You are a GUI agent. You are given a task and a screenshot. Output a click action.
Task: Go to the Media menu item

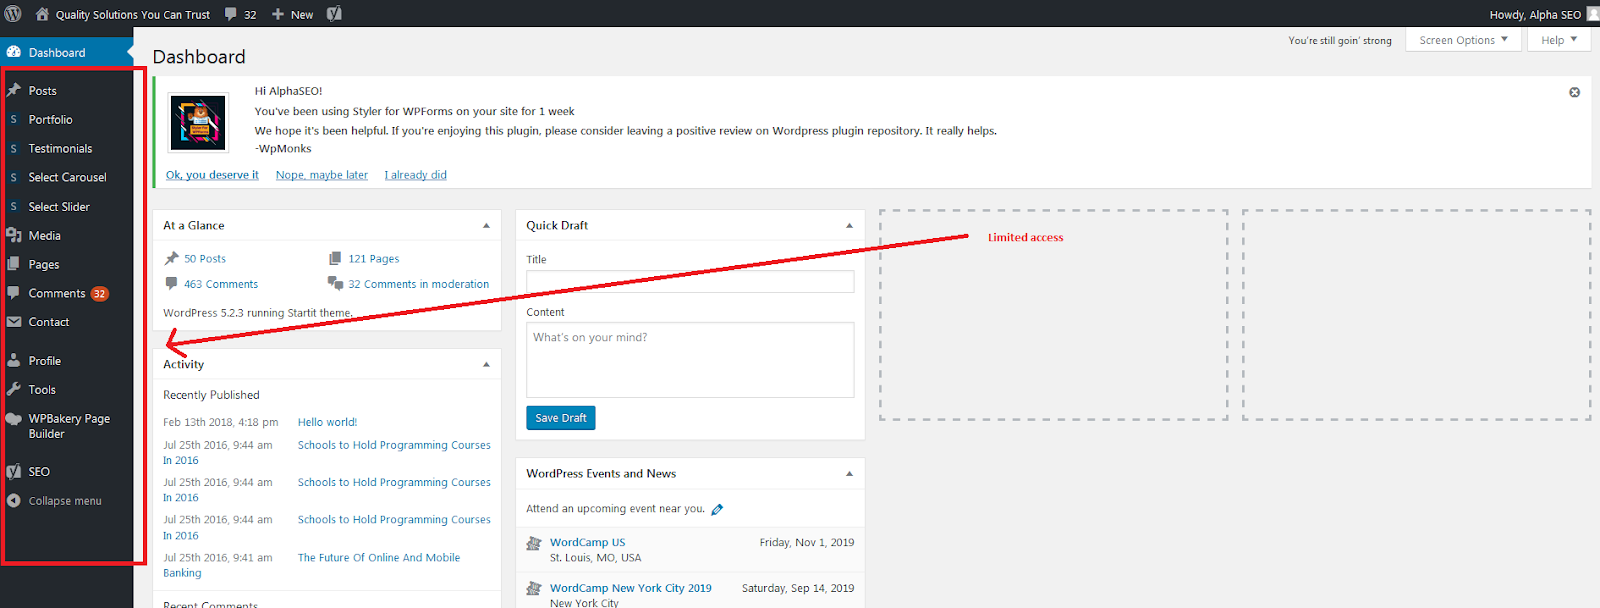(x=44, y=236)
